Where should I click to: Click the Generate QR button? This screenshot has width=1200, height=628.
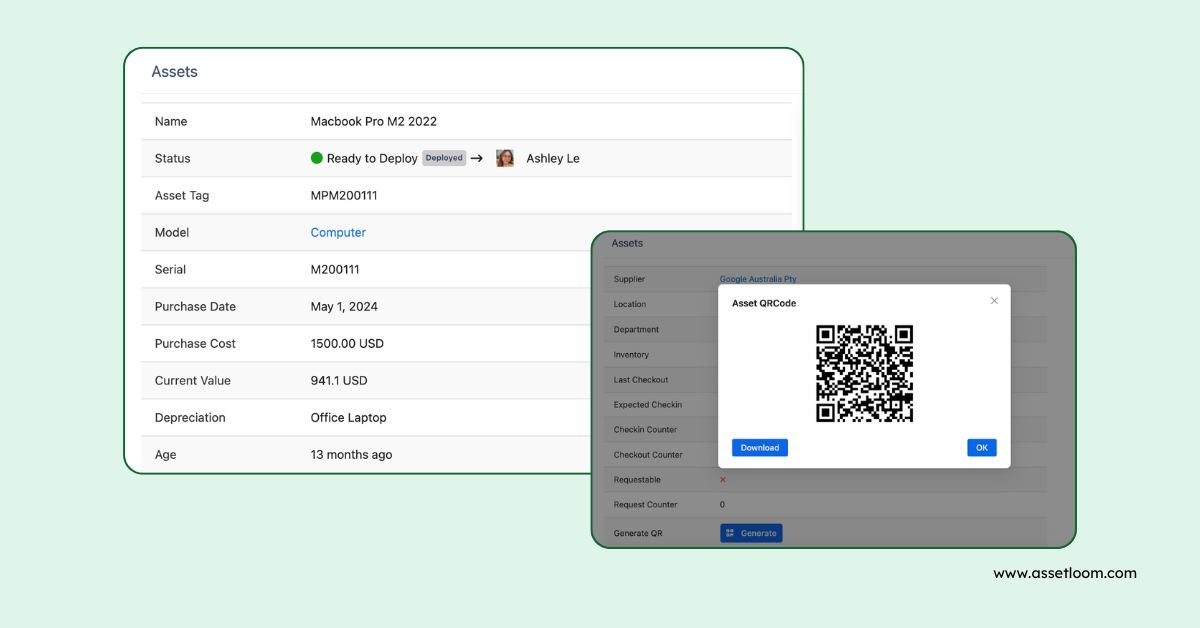click(x=751, y=533)
